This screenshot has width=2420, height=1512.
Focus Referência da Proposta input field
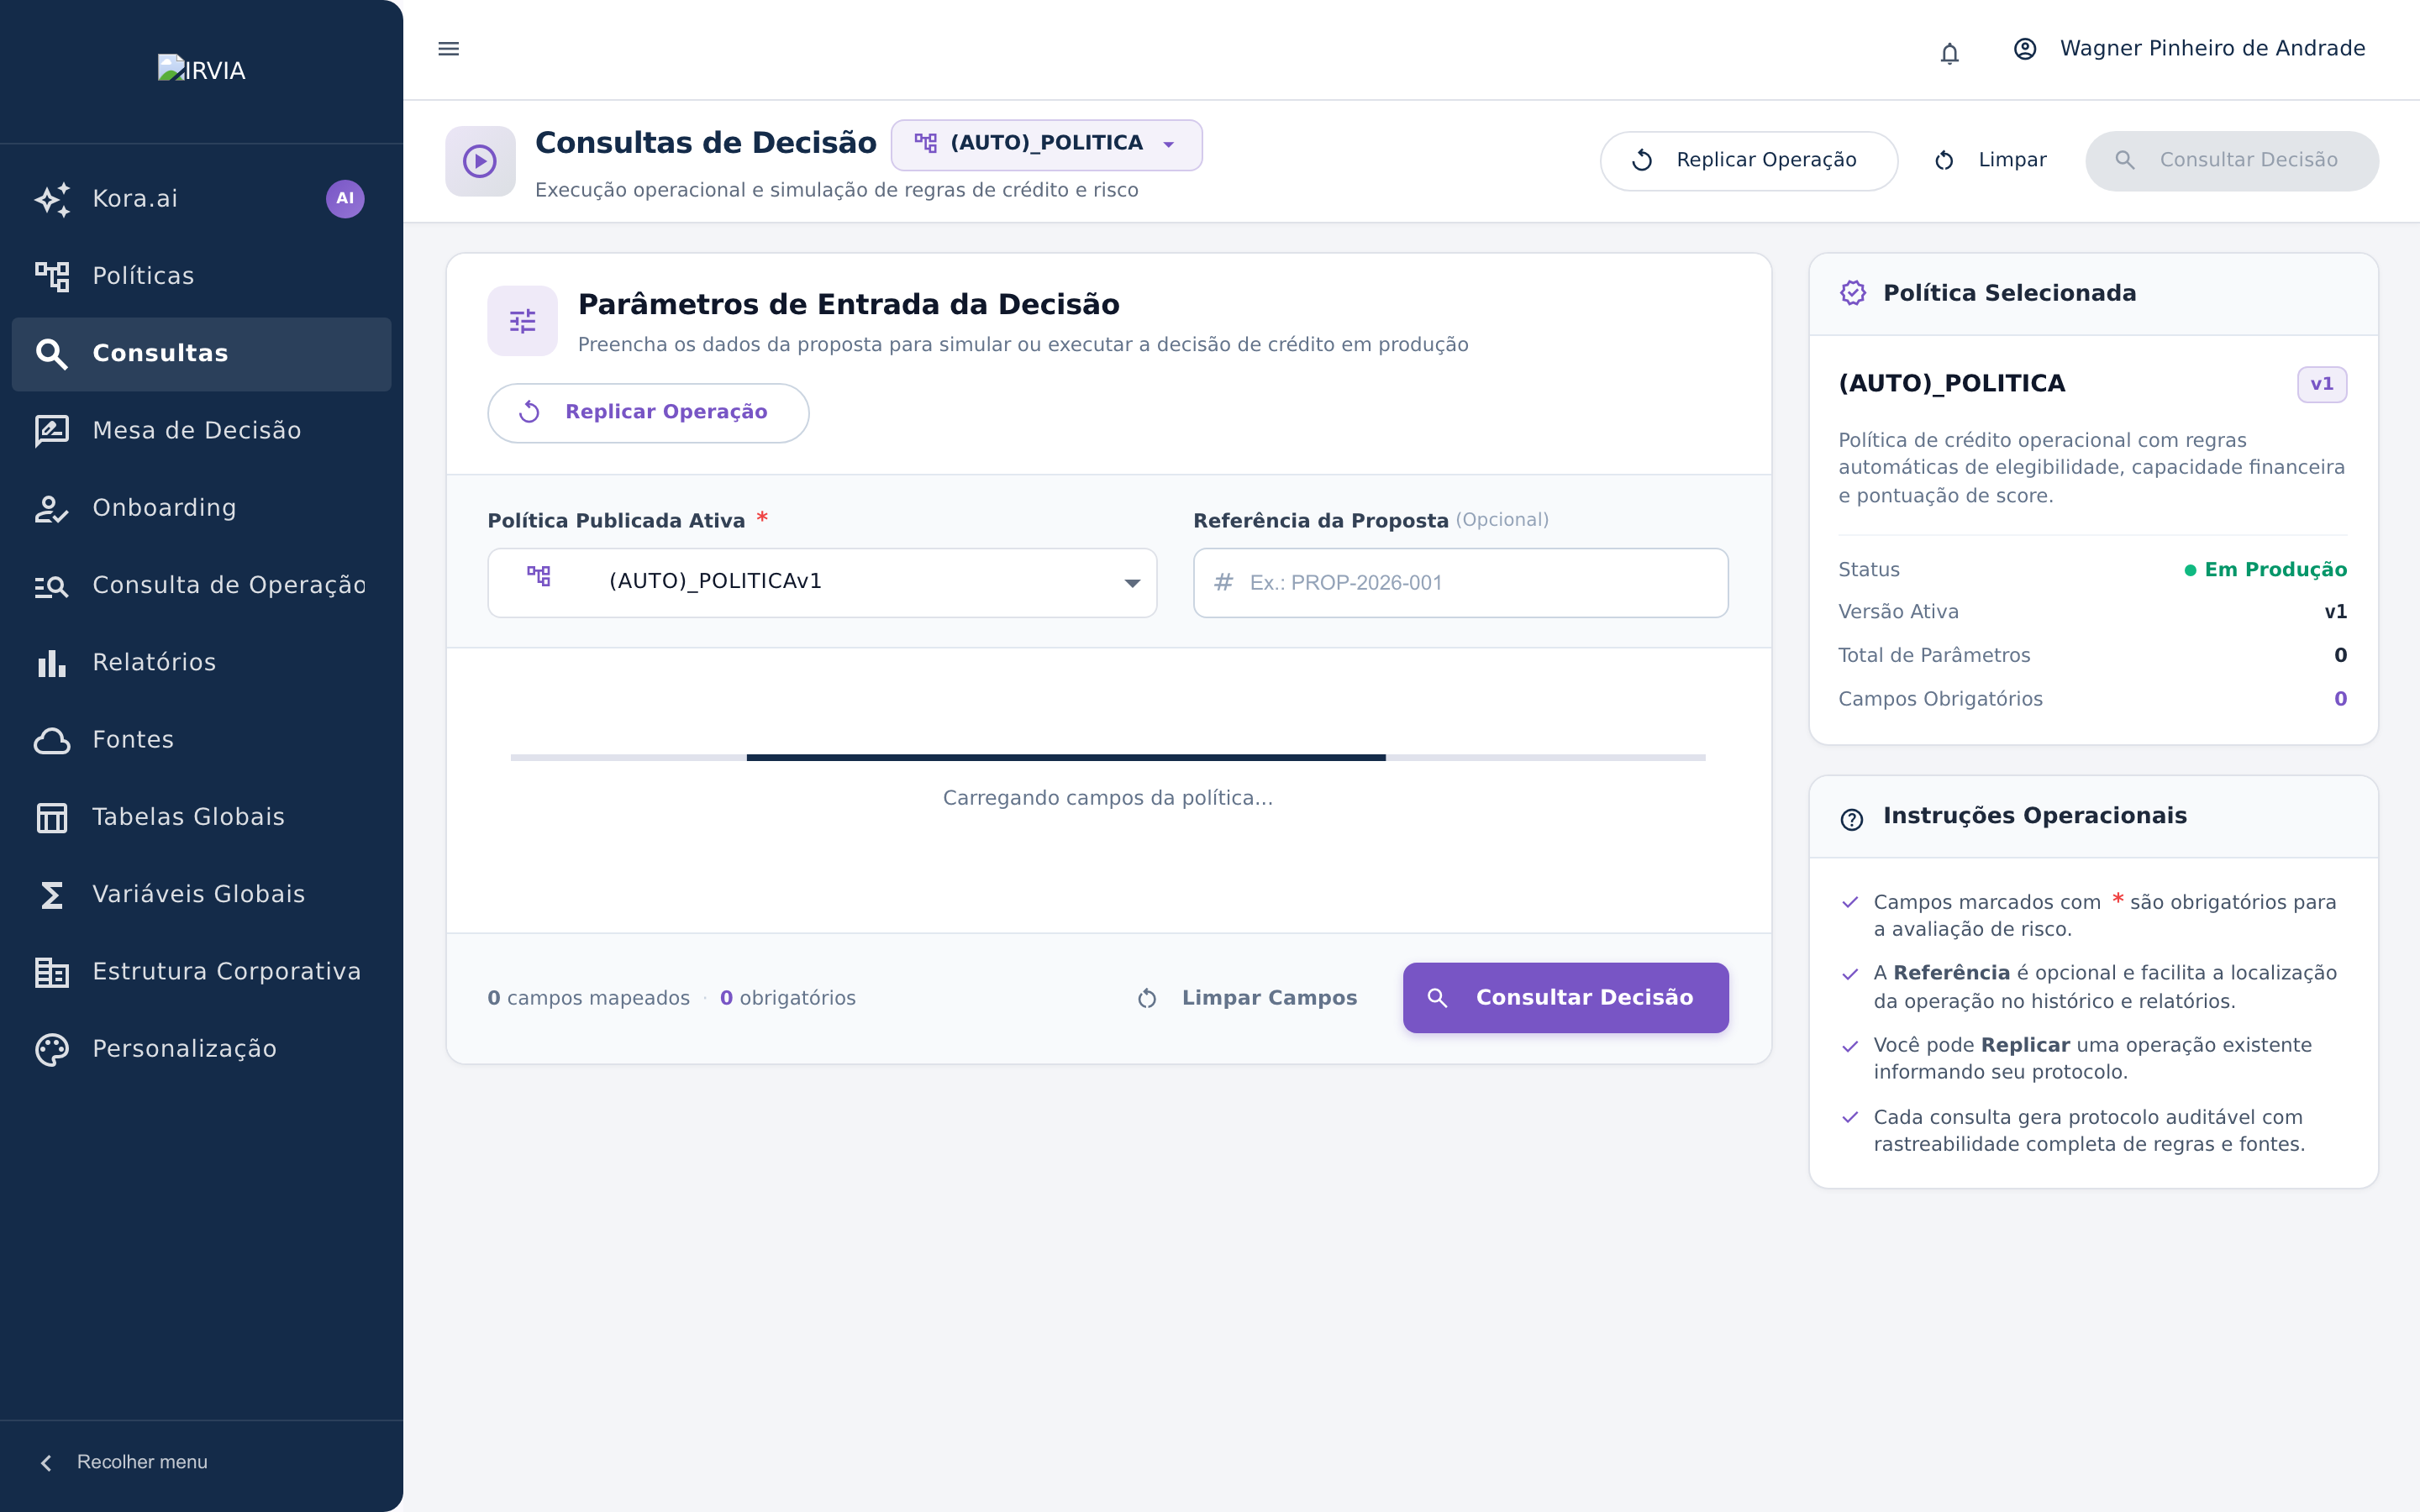1460,582
